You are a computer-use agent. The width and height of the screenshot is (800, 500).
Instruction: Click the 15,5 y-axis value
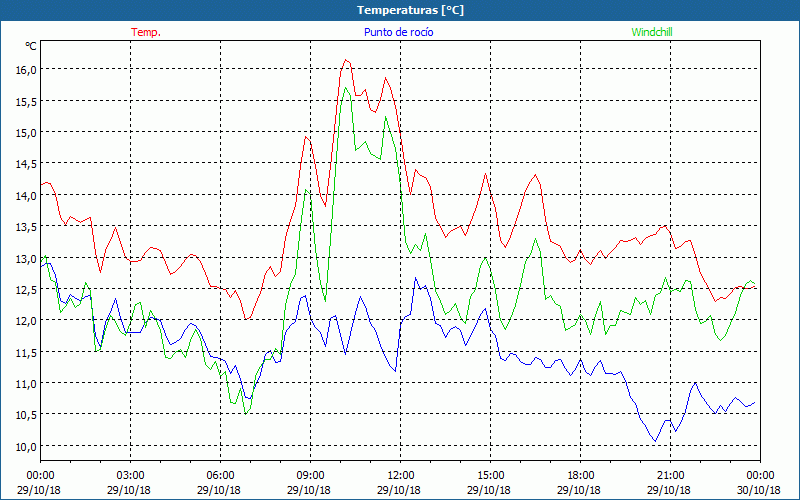[x=26, y=102]
